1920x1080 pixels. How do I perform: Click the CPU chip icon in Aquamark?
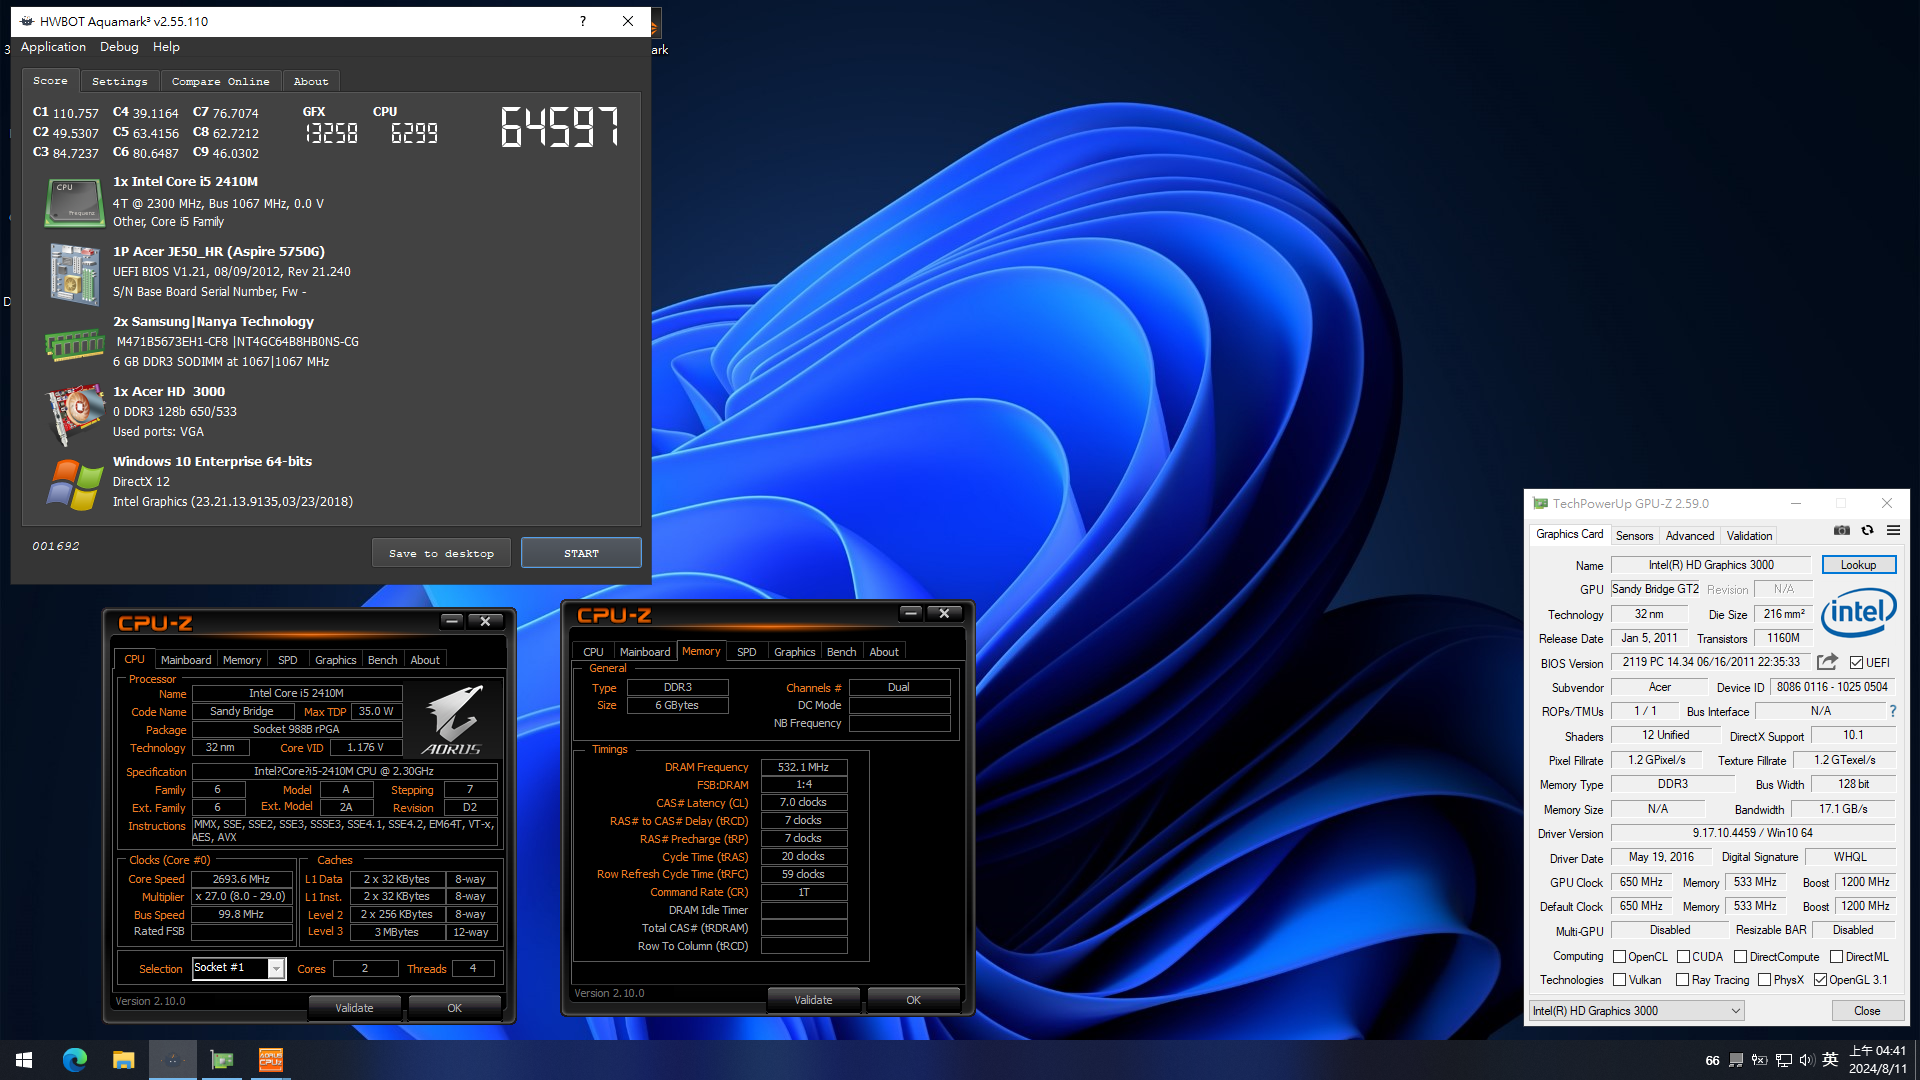click(x=75, y=202)
